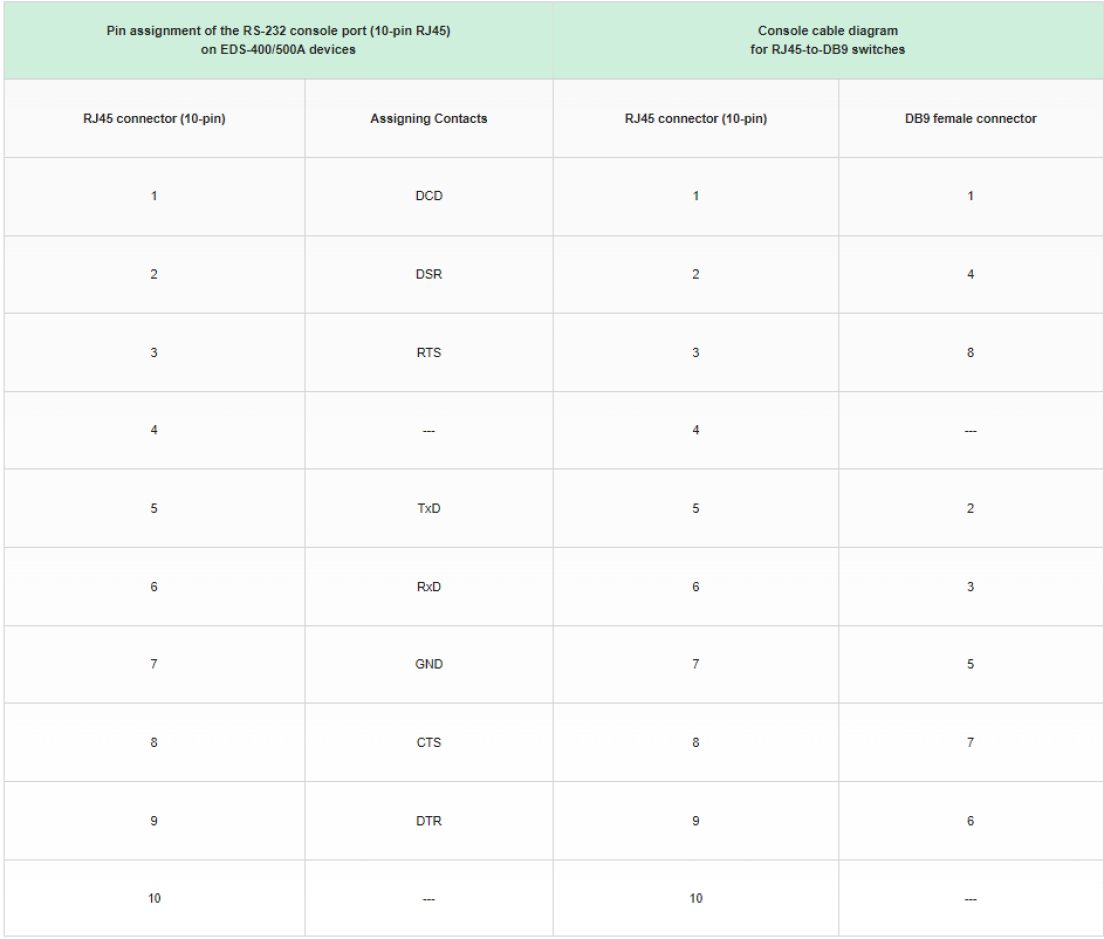This screenshot has width=1104, height=939.
Task: Click DB9 pin 8 in the RTS row
Action: tap(970, 353)
